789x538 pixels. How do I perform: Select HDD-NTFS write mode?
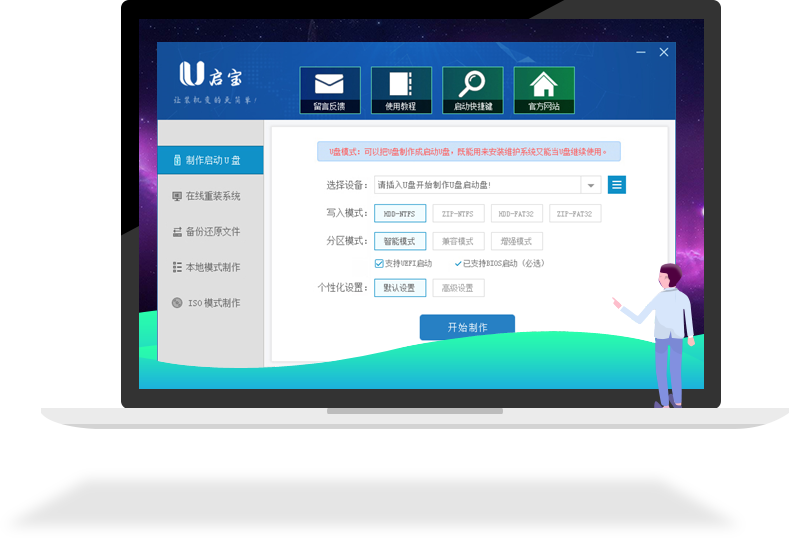(x=400, y=213)
